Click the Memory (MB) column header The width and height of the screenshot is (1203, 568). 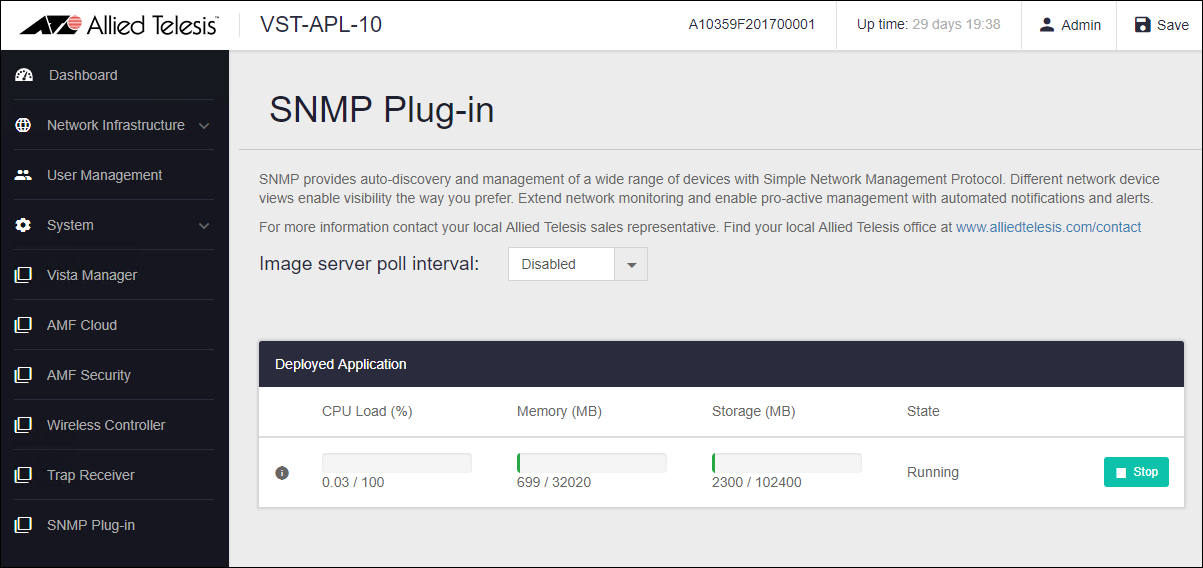[559, 411]
